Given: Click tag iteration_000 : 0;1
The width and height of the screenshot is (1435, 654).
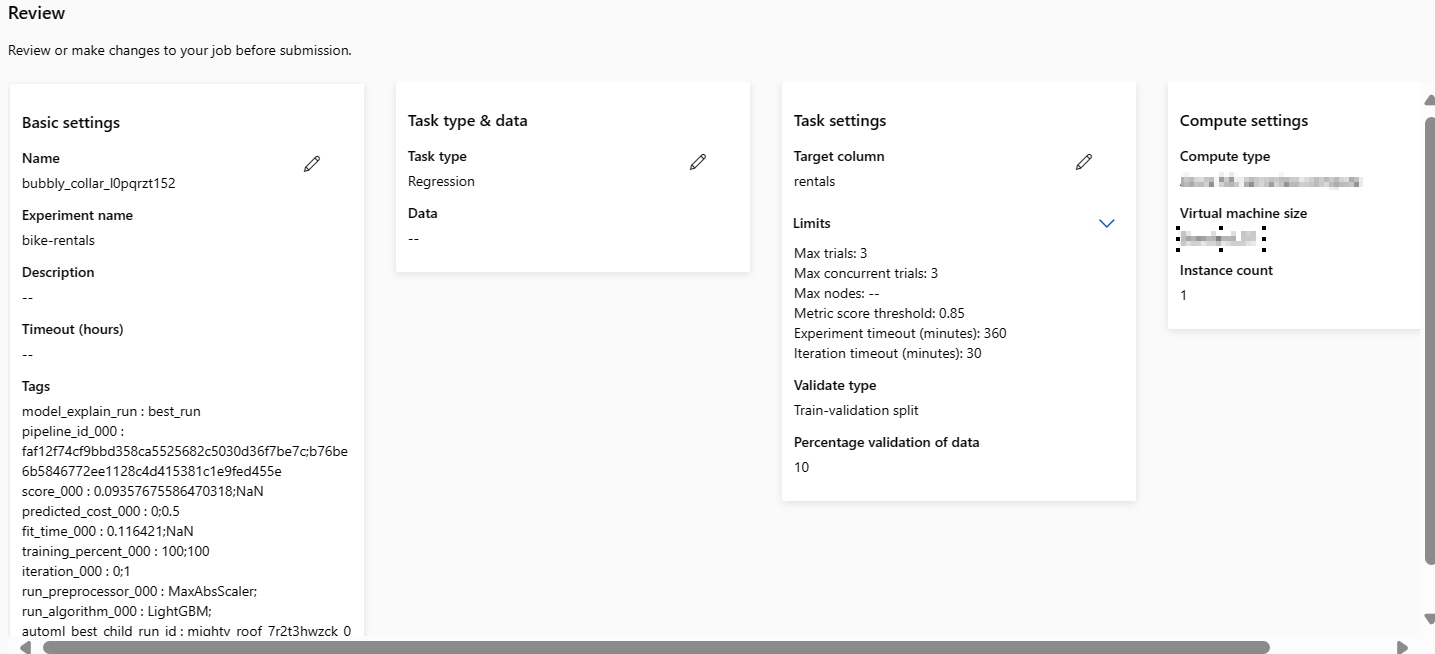Looking at the screenshot, I should [76, 571].
